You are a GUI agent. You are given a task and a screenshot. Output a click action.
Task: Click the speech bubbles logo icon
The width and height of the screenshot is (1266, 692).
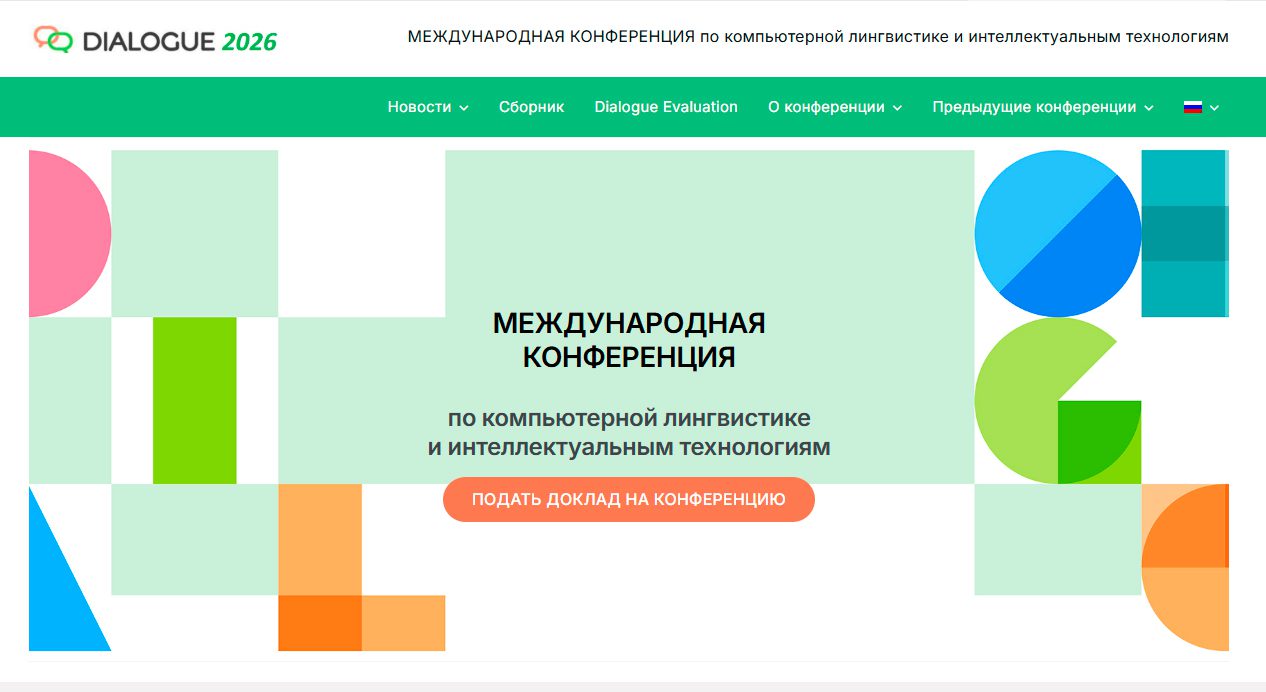click(53, 39)
